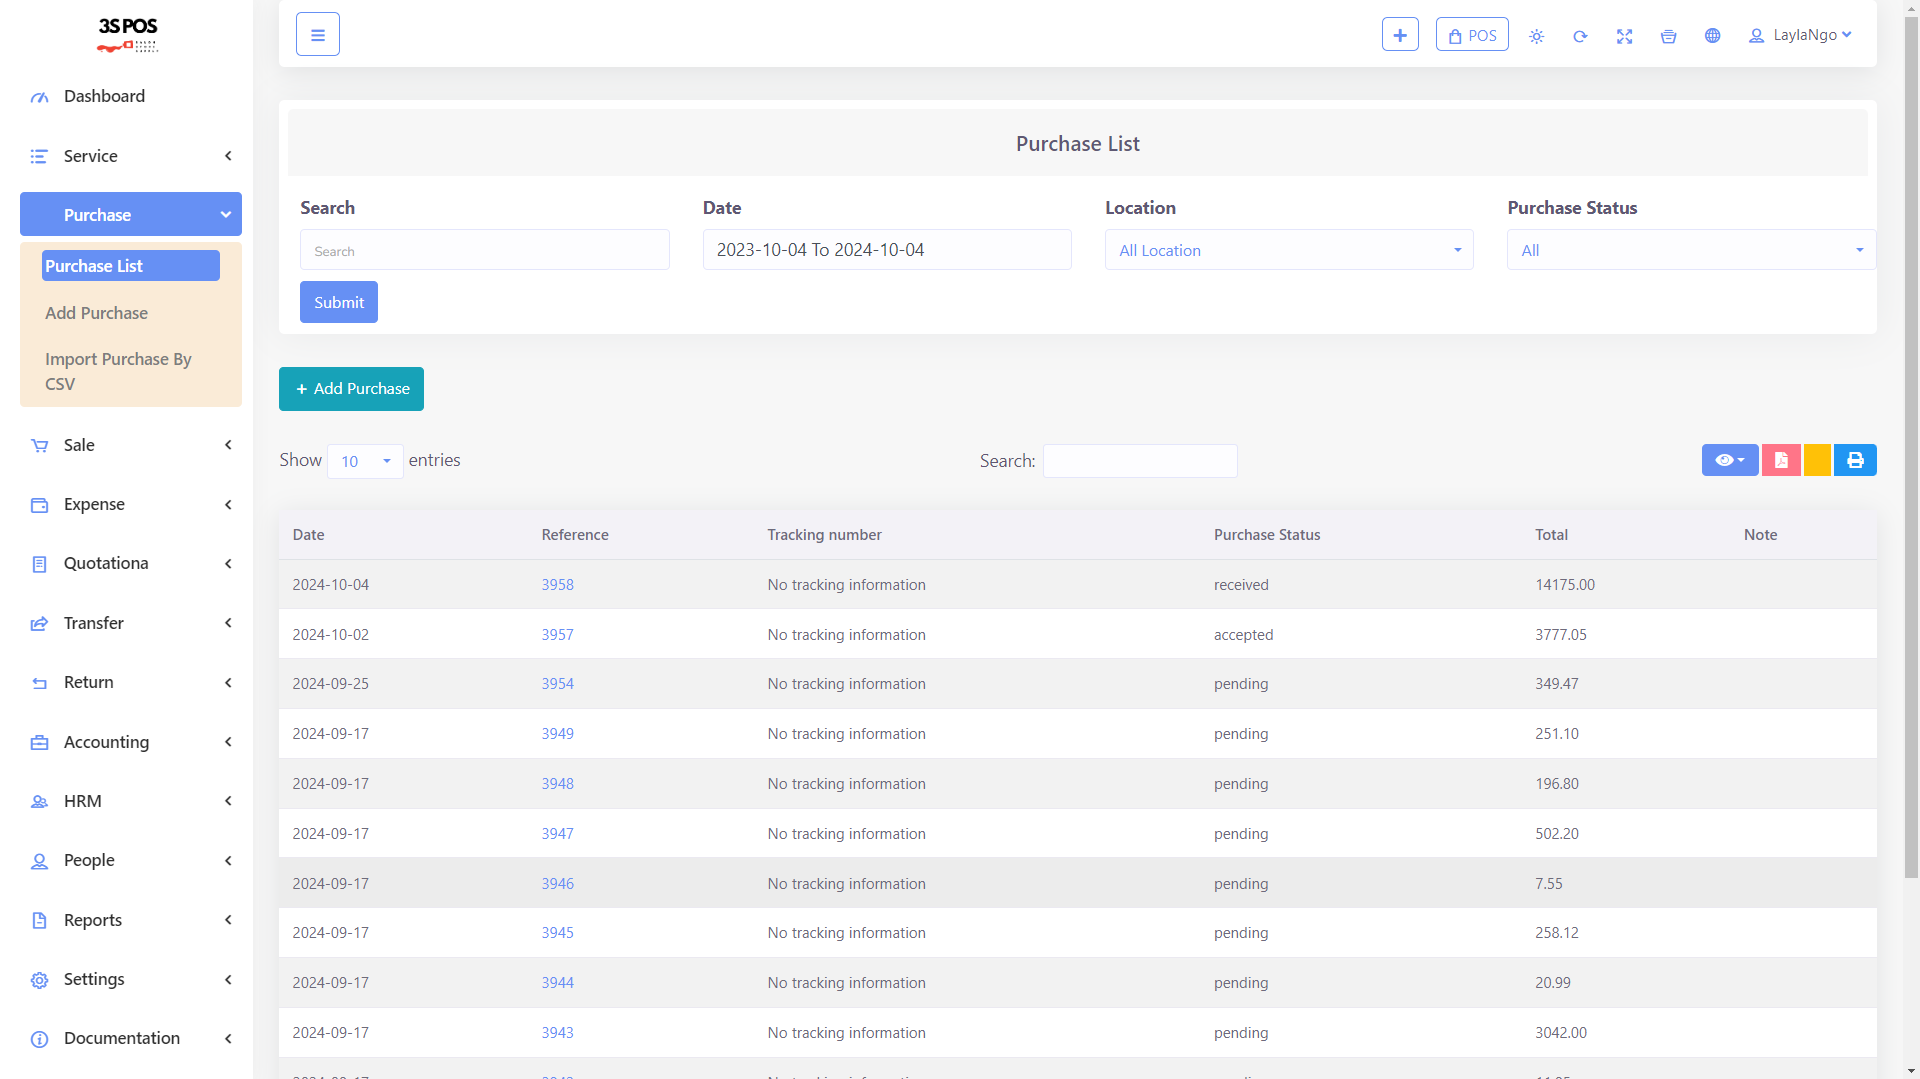Open purchase reference 3958

[557, 585]
